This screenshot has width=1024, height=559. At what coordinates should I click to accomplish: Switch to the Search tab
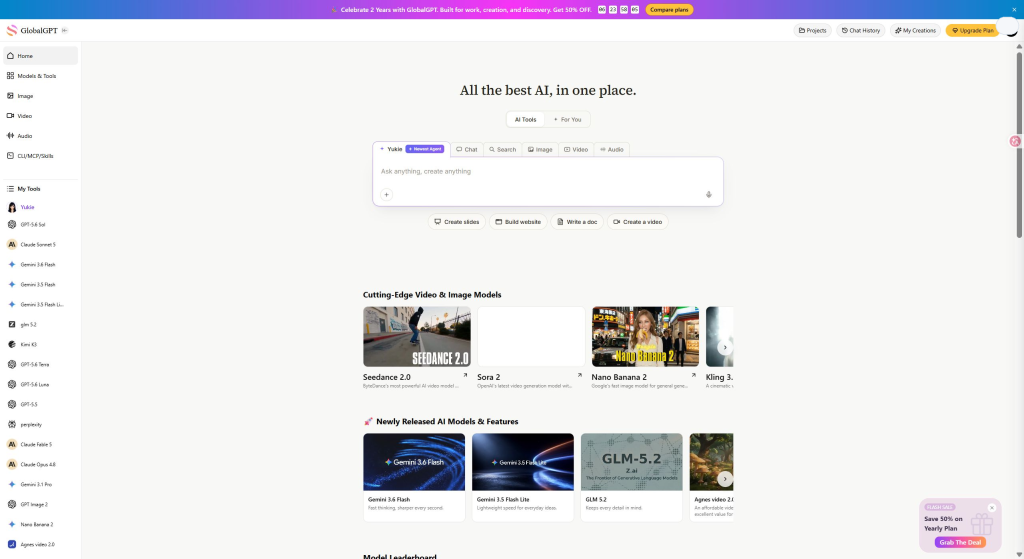(503, 150)
